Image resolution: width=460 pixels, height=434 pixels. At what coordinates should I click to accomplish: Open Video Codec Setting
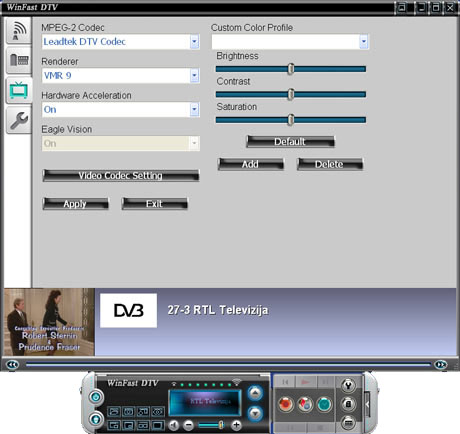pos(121,176)
